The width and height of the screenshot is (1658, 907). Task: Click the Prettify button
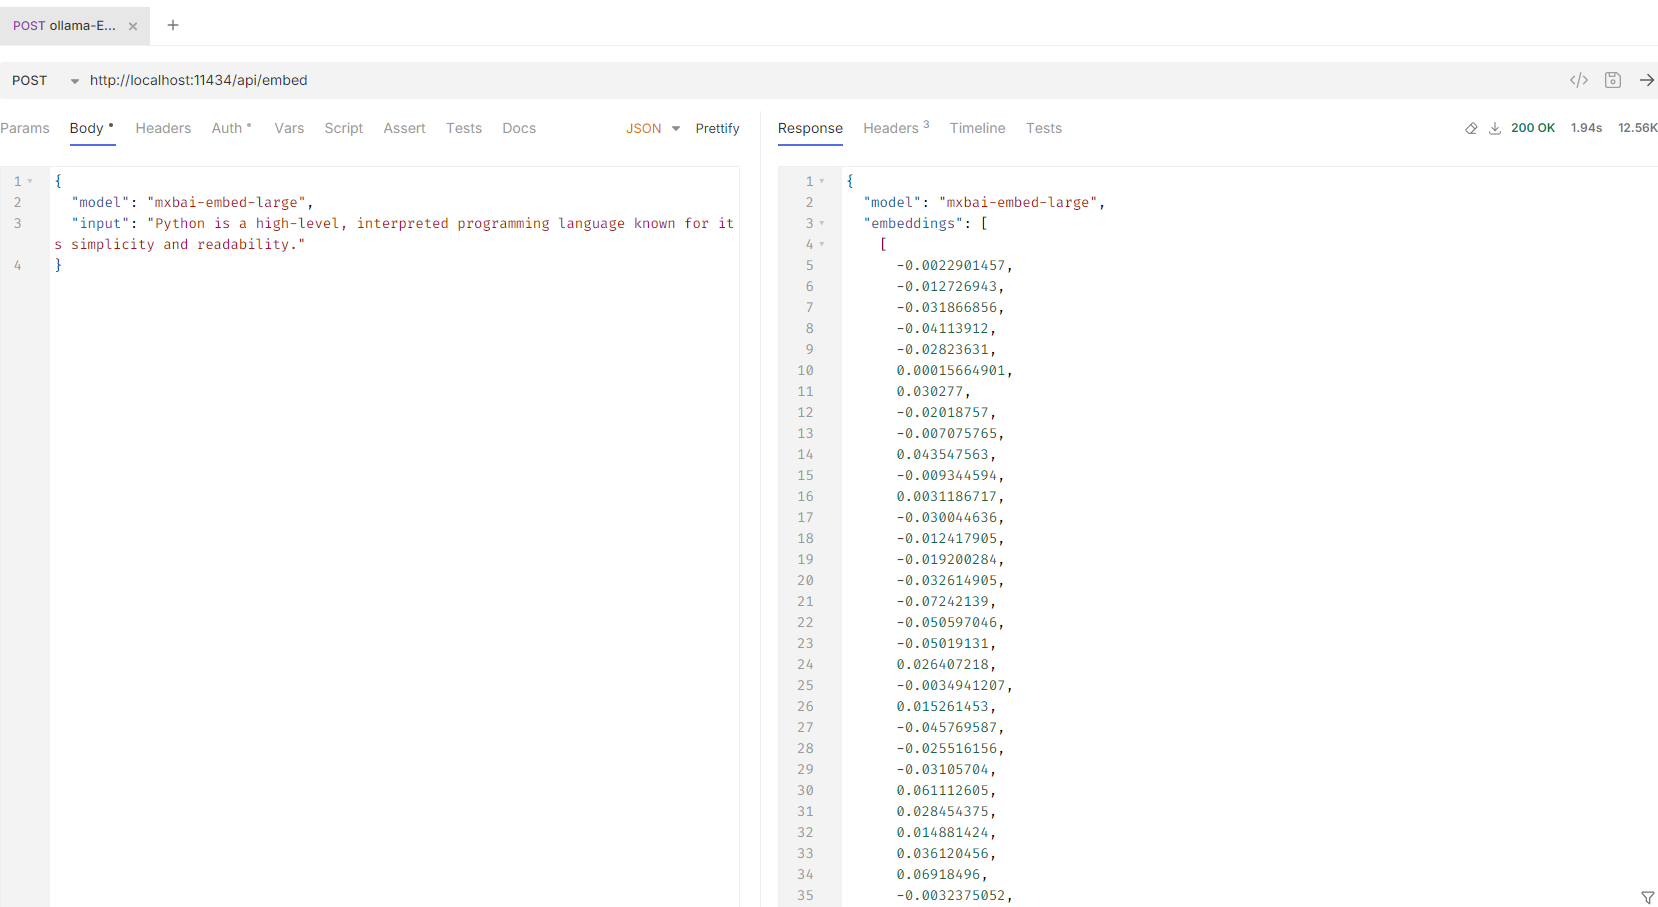717,128
